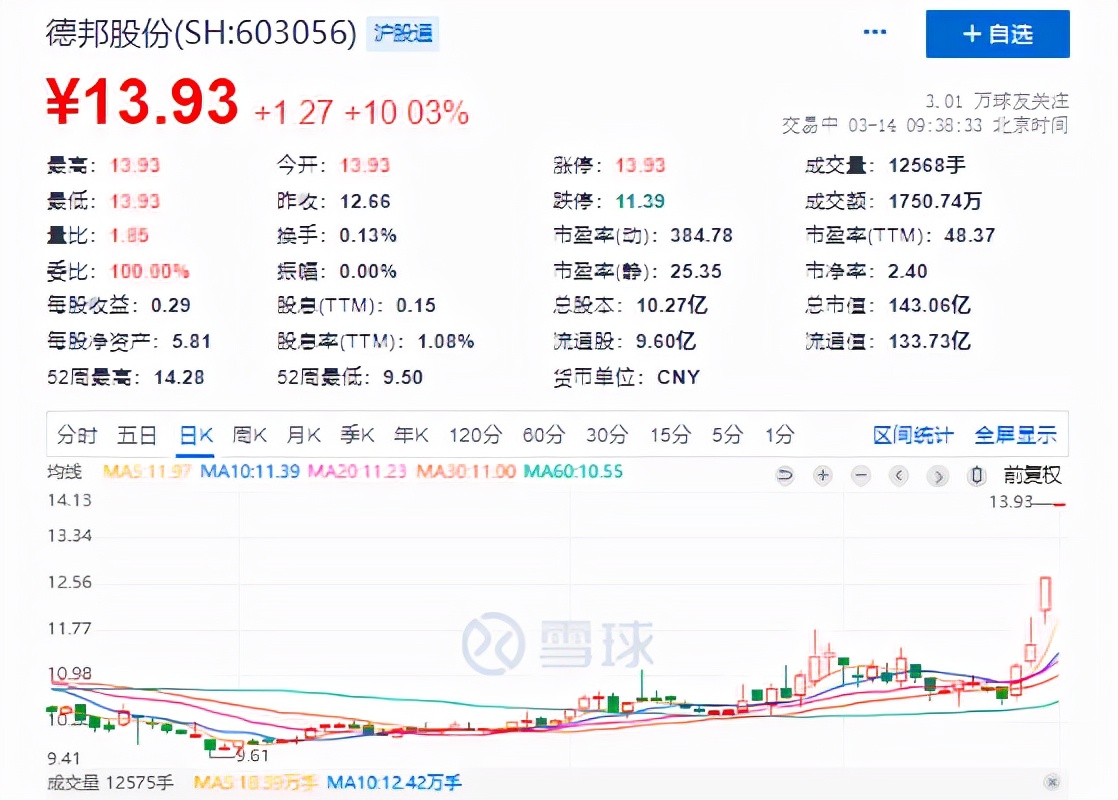This screenshot has height=800, width=1118.
Task: Switch to the 15分 chart tab
Action: coord(670,434)
